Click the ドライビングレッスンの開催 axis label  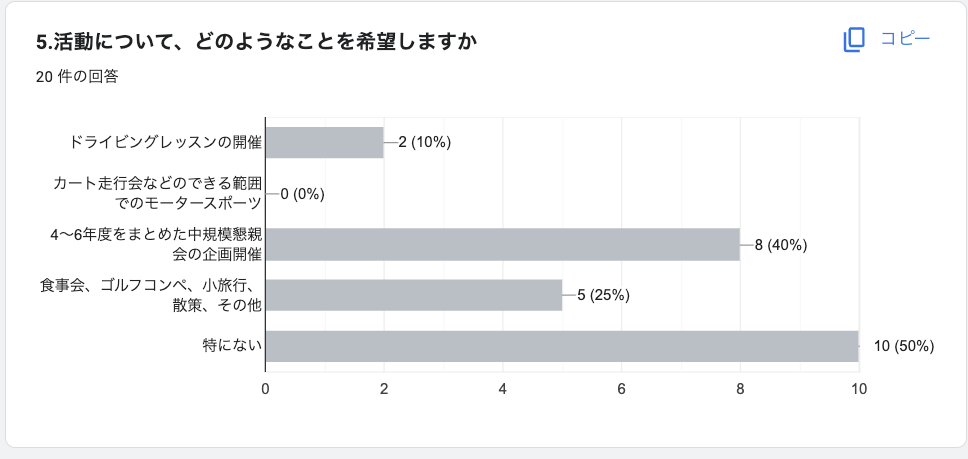(x=166, y=142)
